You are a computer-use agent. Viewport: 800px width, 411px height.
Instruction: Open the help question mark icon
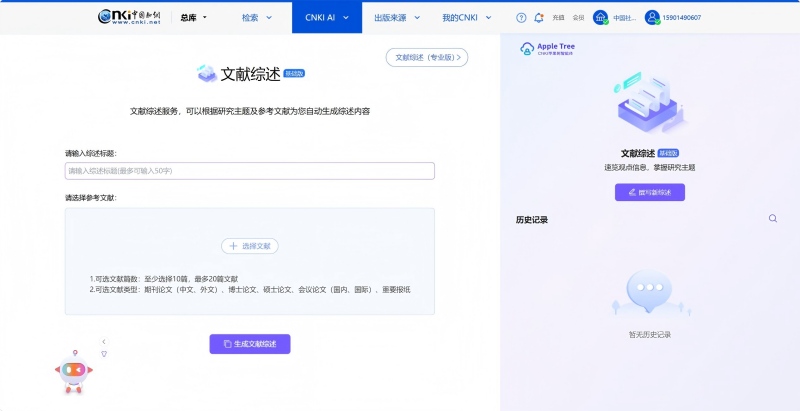(521, 18)
